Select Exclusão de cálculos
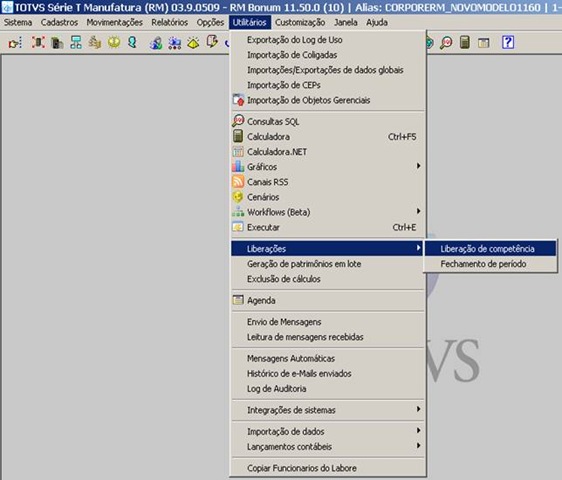The width and height of the screenshot is (562, 480). coord(328,279)
